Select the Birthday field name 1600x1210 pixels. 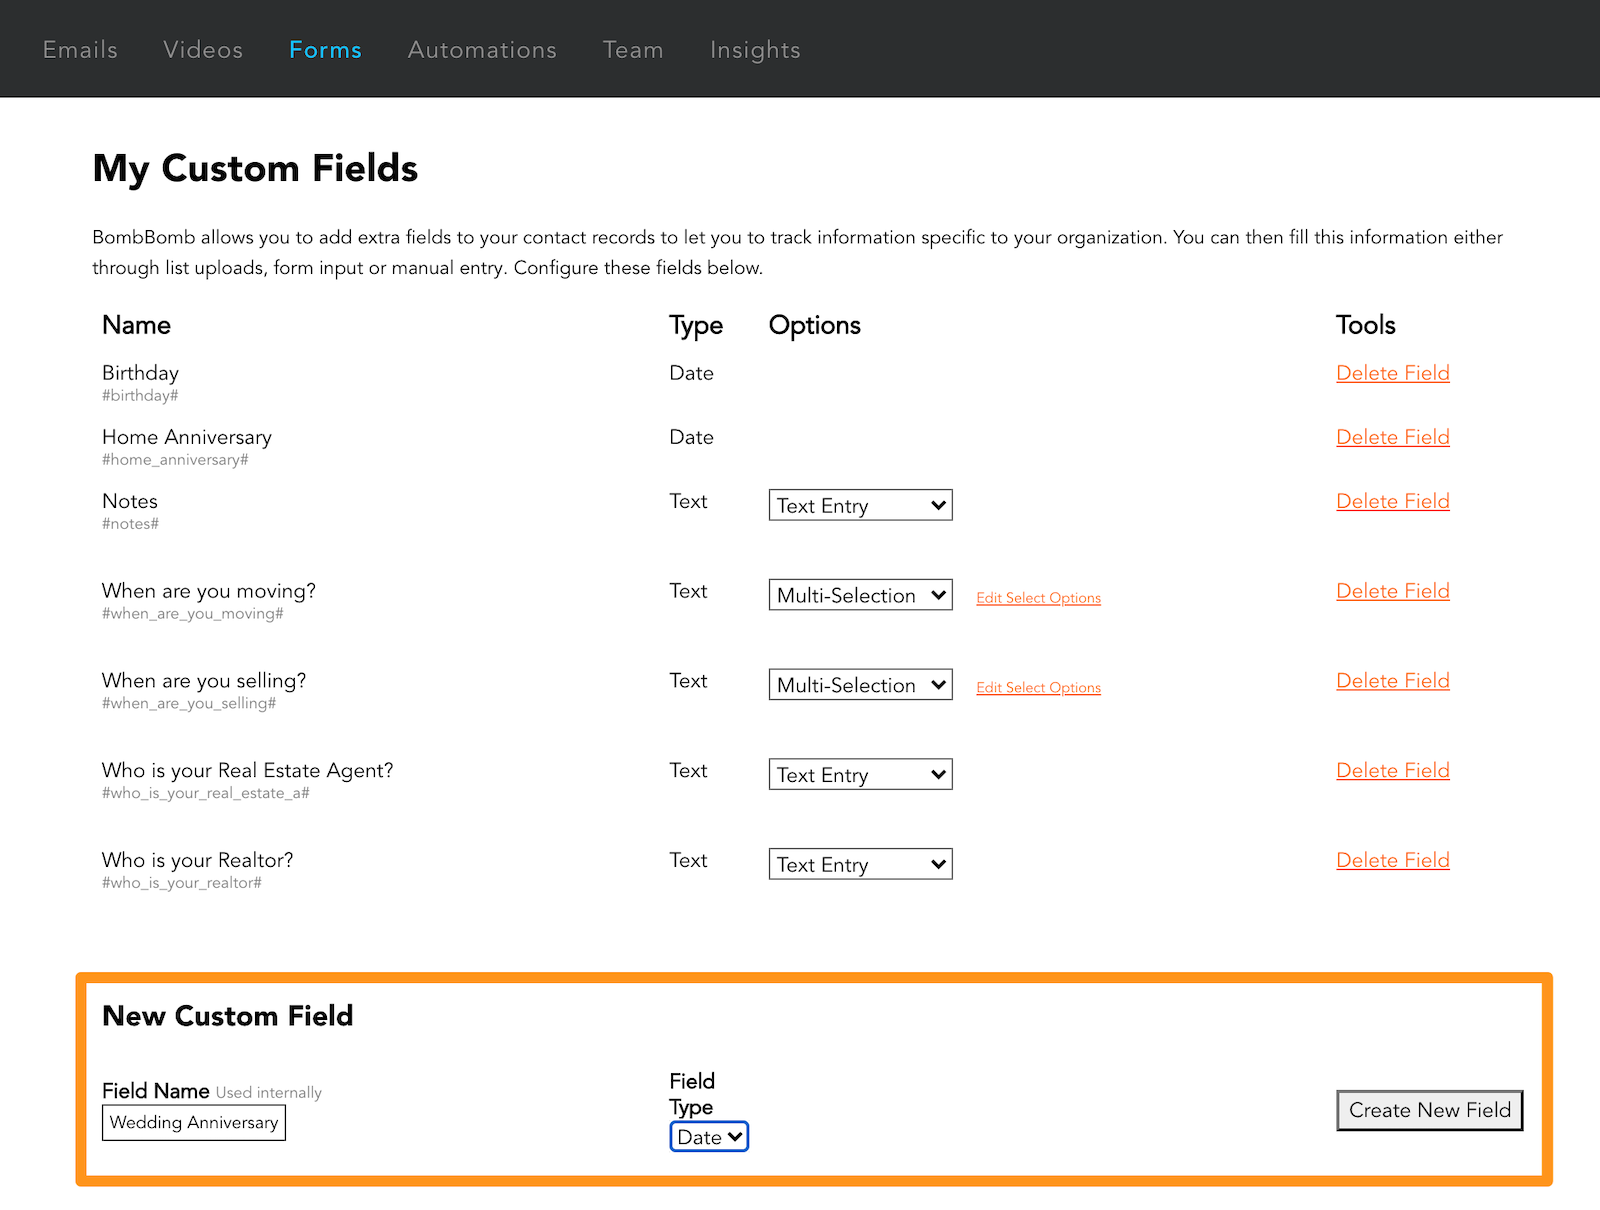[140, 373]
